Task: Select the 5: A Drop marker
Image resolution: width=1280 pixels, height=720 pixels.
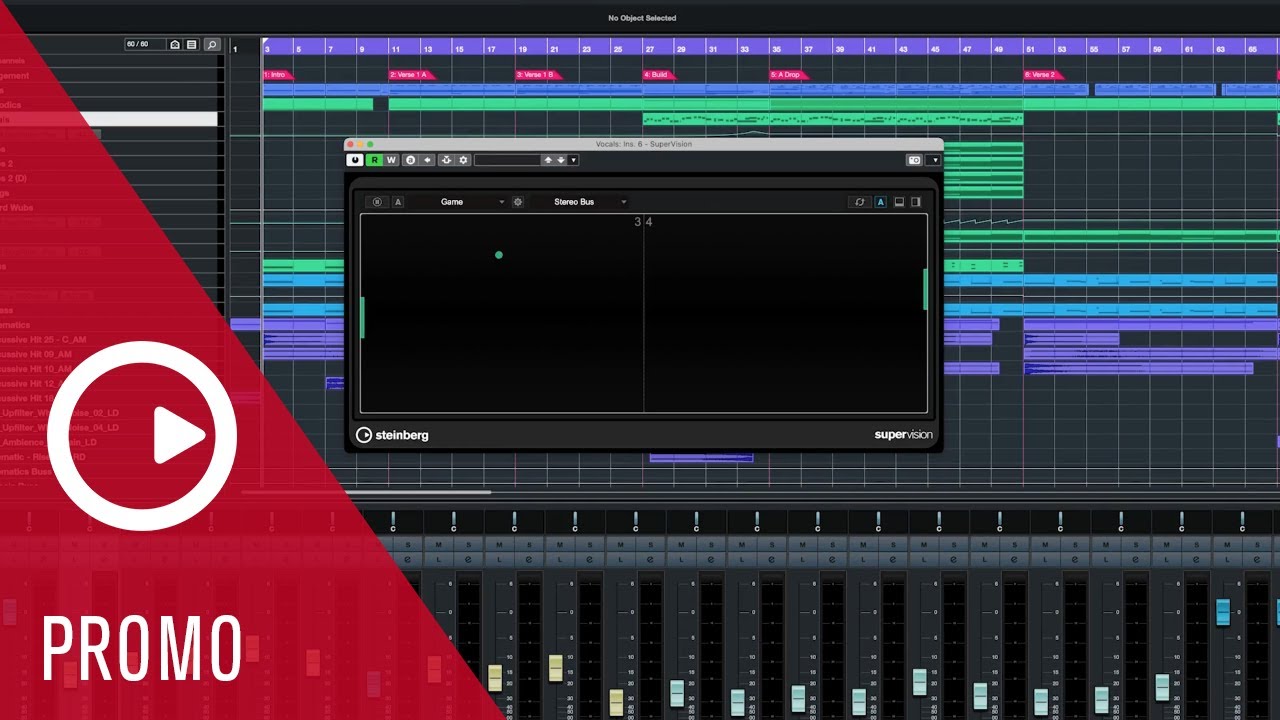Action: [x=788, y=75]
